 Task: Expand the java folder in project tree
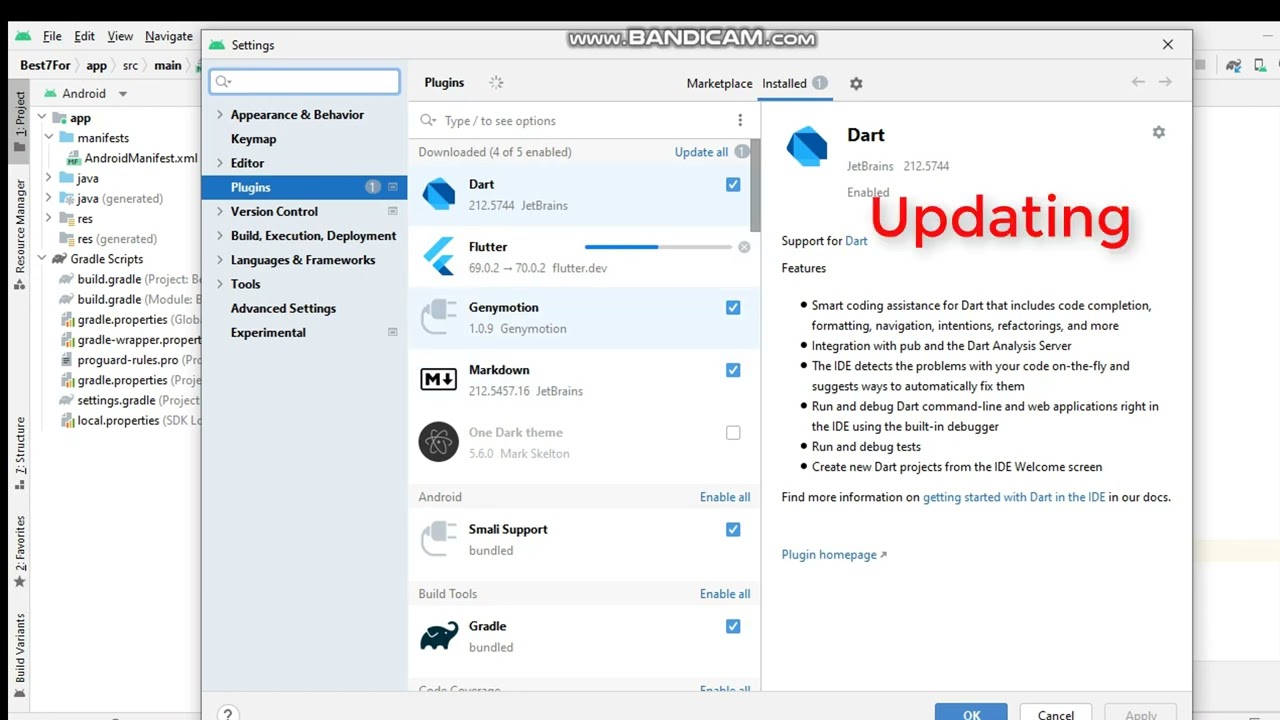click(49, 178)
